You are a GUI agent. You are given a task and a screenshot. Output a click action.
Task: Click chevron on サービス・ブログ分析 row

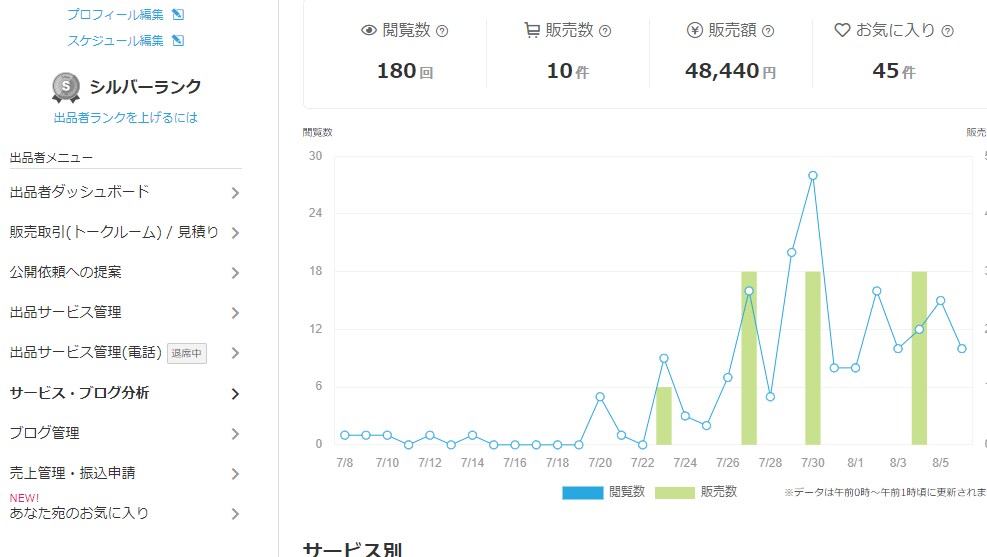(235, 394)
